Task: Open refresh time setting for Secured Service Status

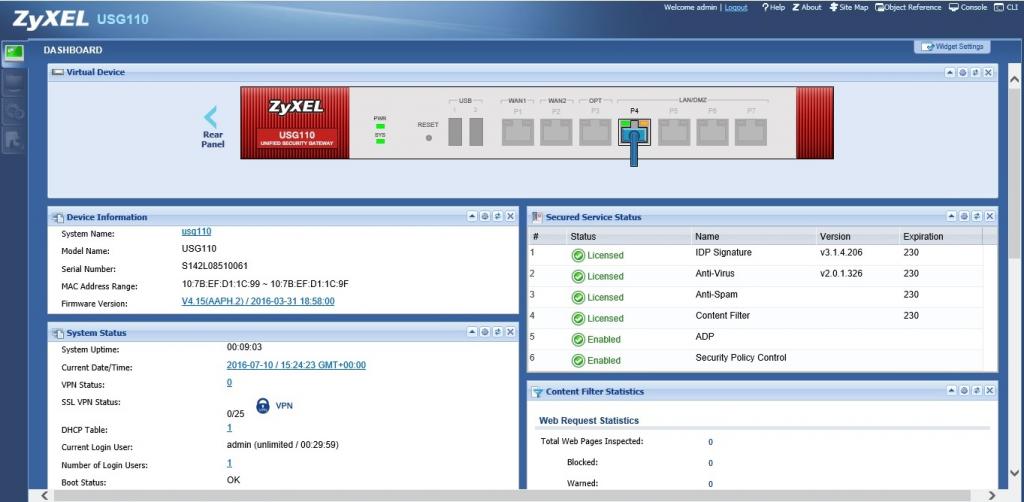Action: pos(964,216)
